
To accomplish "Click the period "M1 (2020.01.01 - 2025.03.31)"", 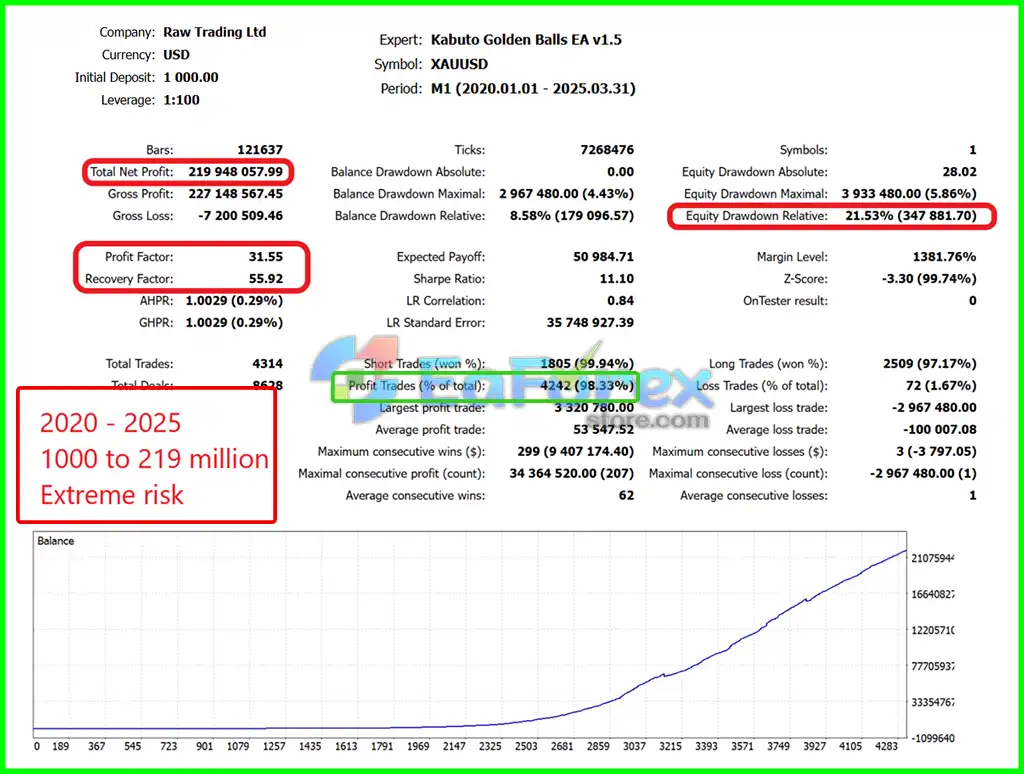I will 533,88.
